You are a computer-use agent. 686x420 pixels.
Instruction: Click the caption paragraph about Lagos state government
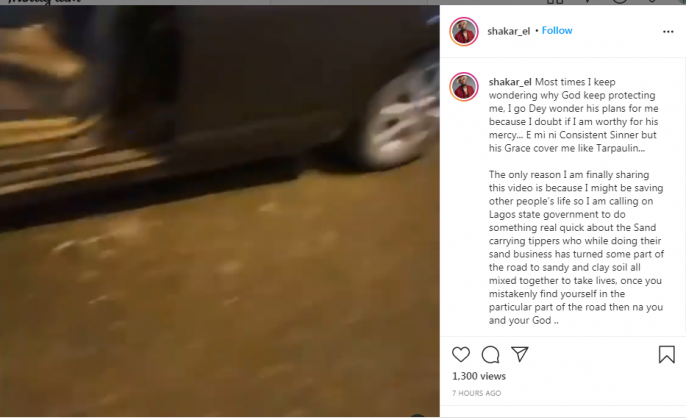coord(576,248)
